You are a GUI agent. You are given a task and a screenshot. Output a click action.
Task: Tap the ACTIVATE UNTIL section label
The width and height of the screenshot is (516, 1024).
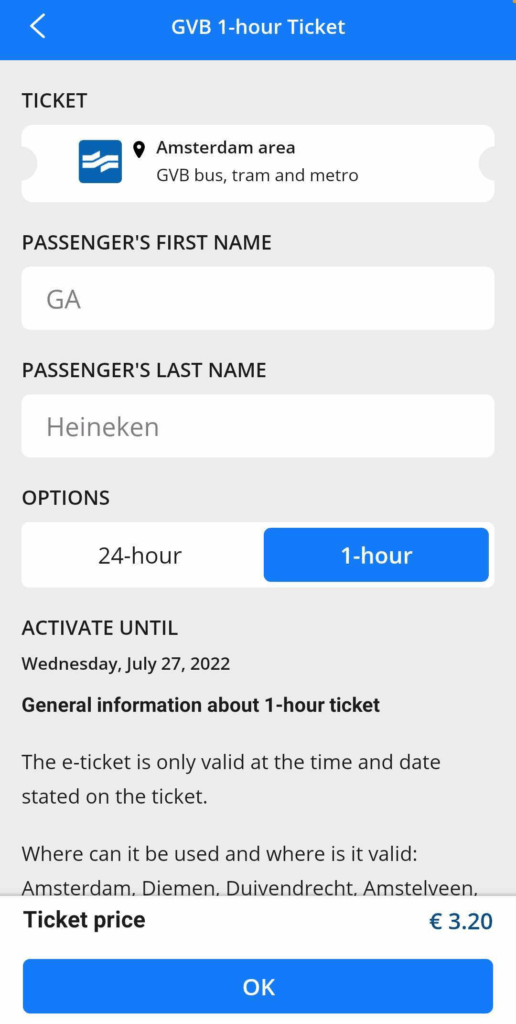coord(100,628)
